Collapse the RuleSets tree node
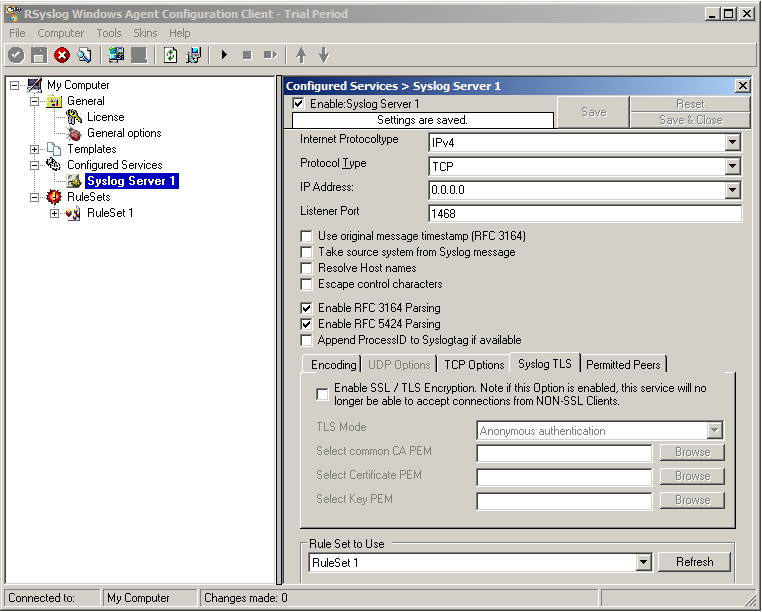 tap(35, 197)
